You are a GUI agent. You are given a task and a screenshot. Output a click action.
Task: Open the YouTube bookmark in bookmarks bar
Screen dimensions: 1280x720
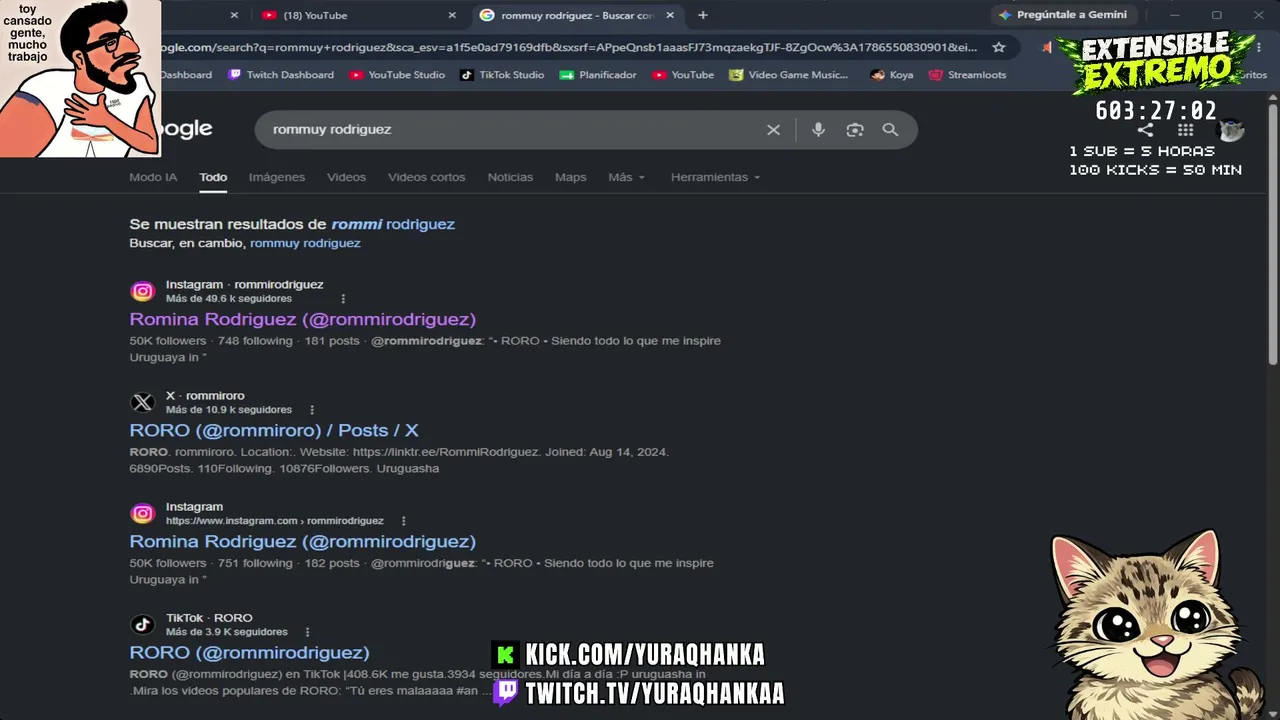point(683,75)
